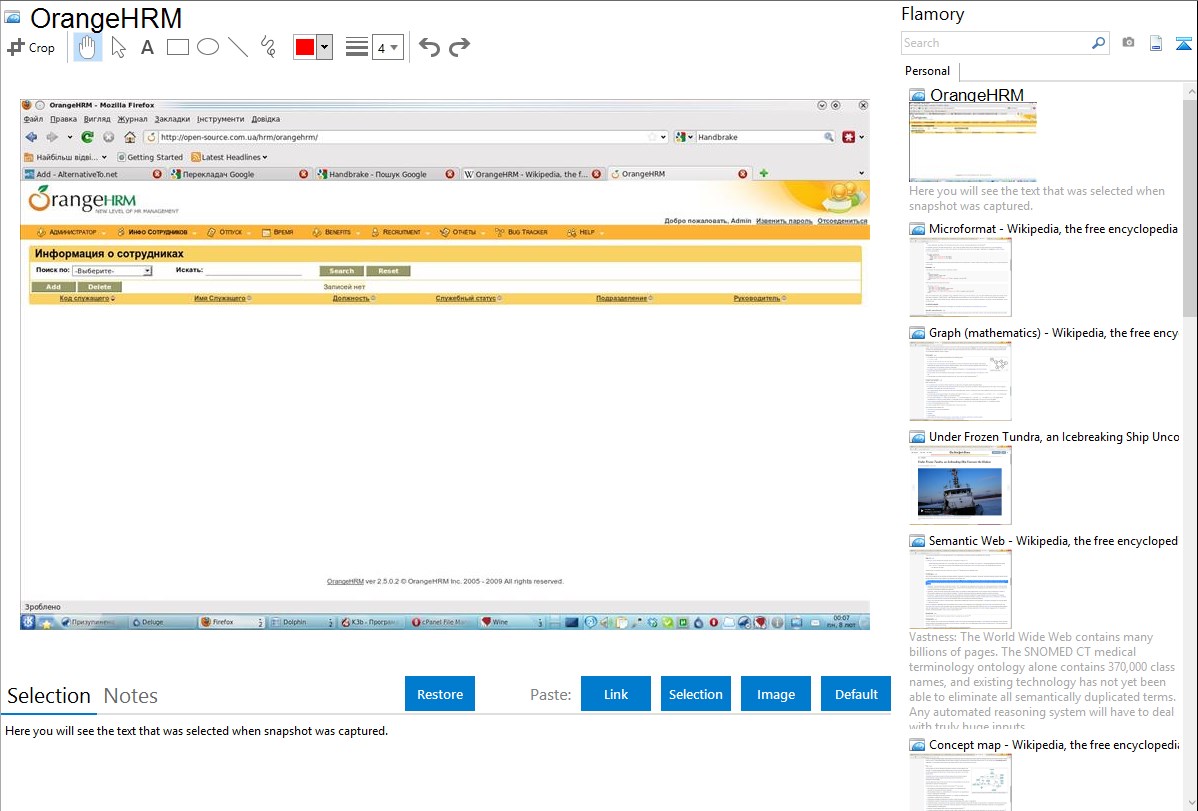This screenshot has height=811, width=1198.
Task: Open the line style icon
Action: click(357, 47)
